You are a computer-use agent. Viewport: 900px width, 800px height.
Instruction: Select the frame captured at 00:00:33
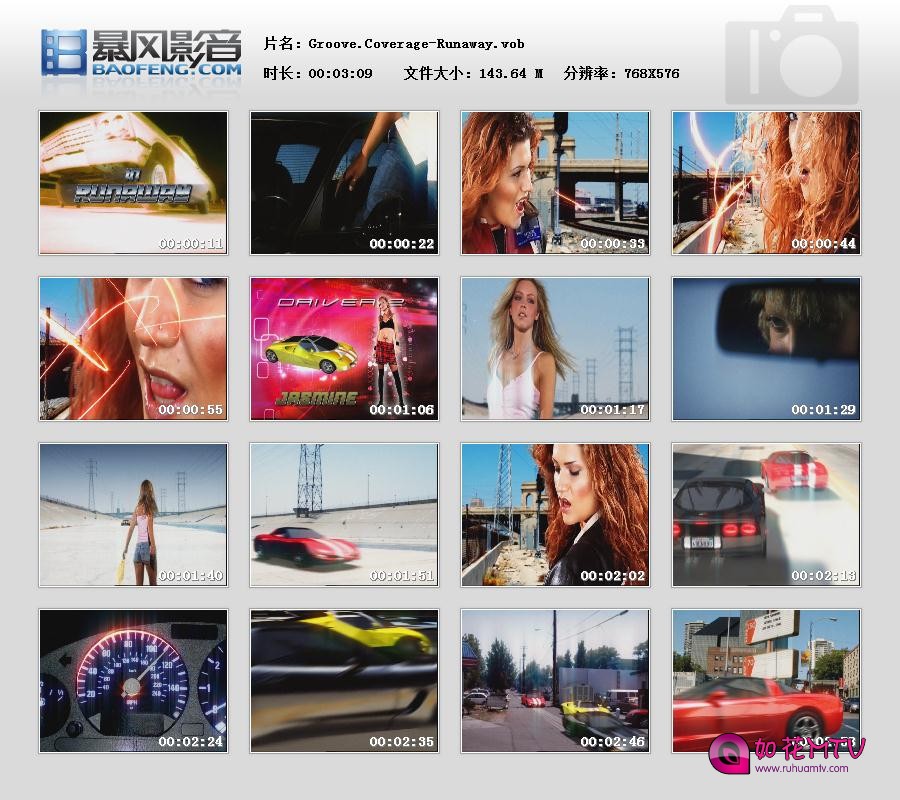(556, 183)
